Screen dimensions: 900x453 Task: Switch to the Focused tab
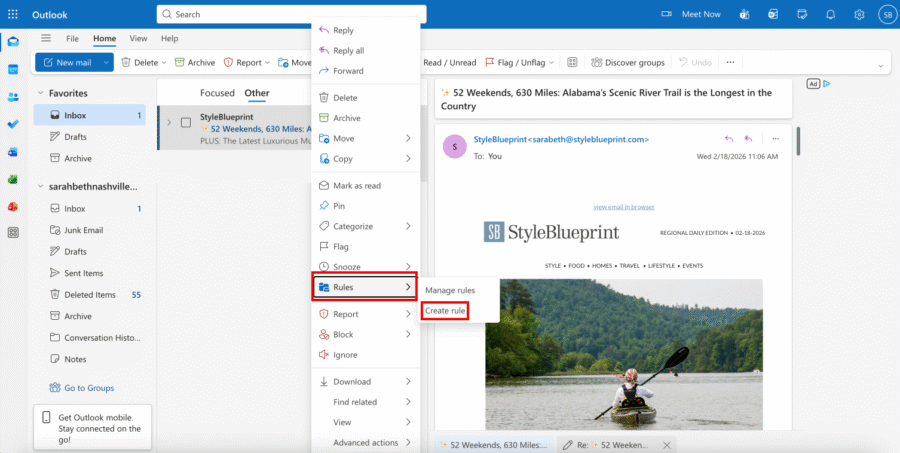coord(217,93)
